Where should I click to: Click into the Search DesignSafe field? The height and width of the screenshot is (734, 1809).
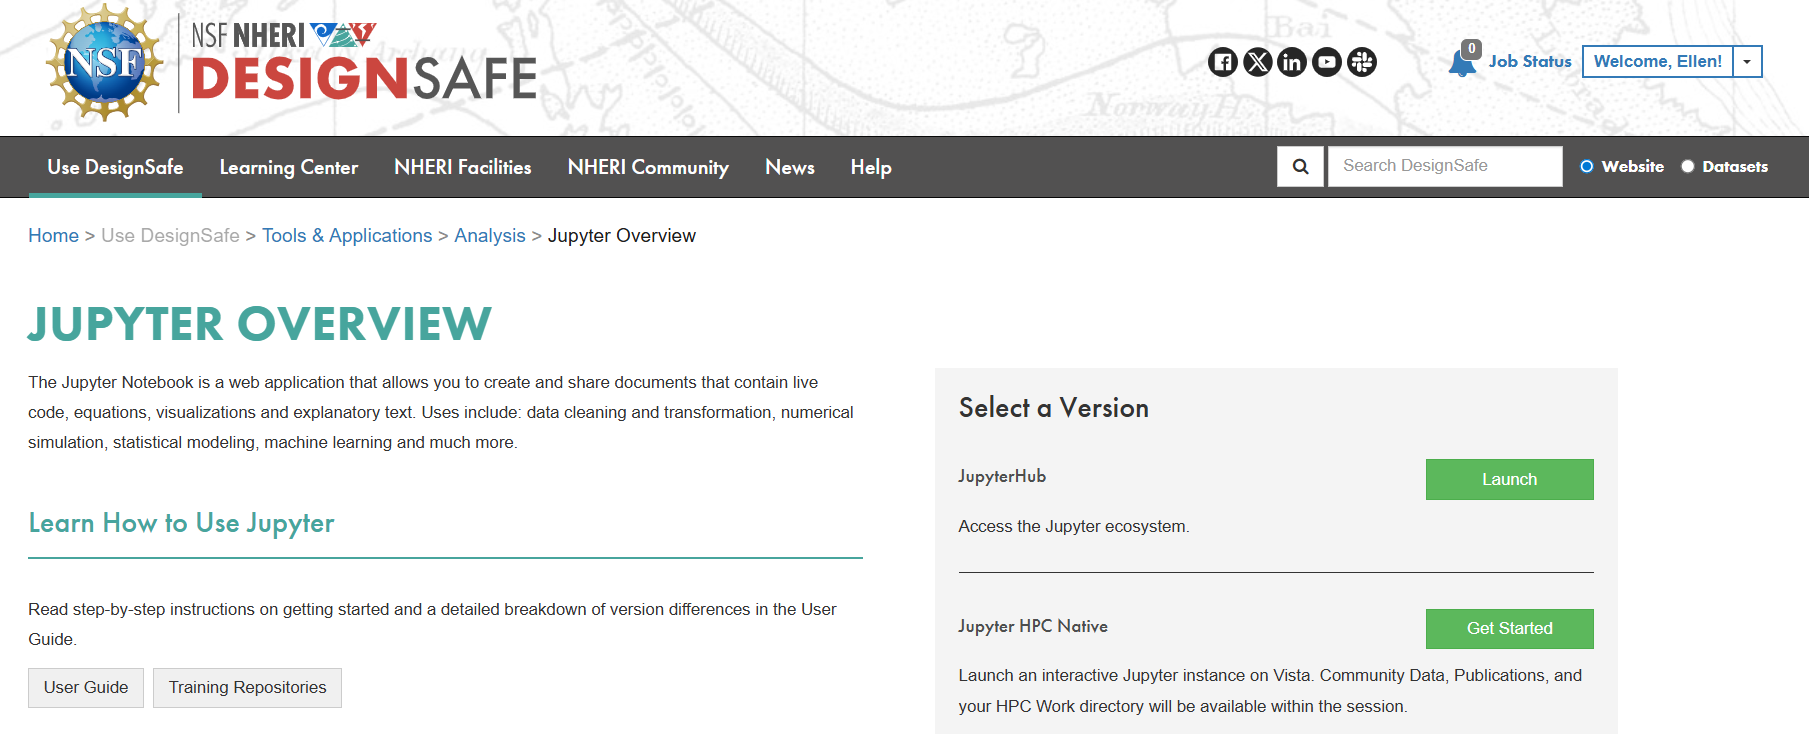click(x=1445, y=166)
